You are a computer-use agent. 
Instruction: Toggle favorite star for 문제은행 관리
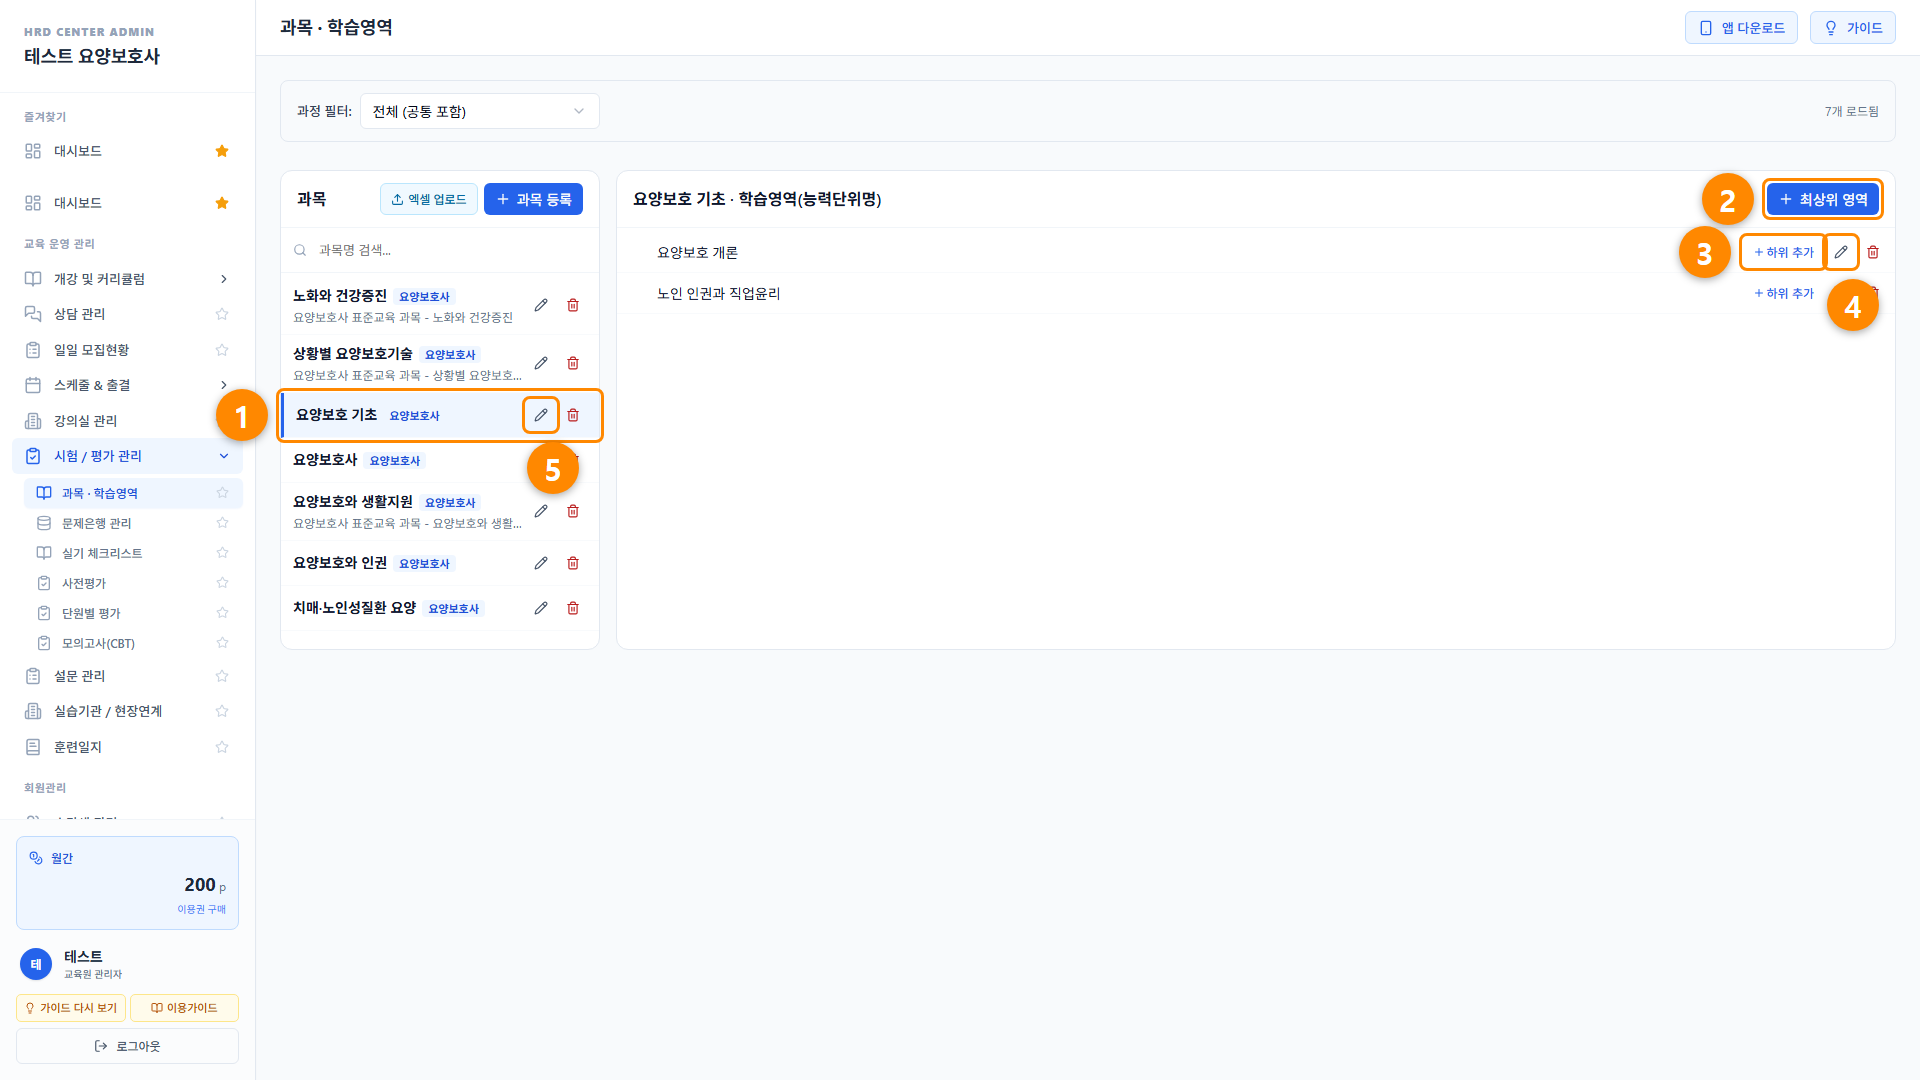coord(222,523)
